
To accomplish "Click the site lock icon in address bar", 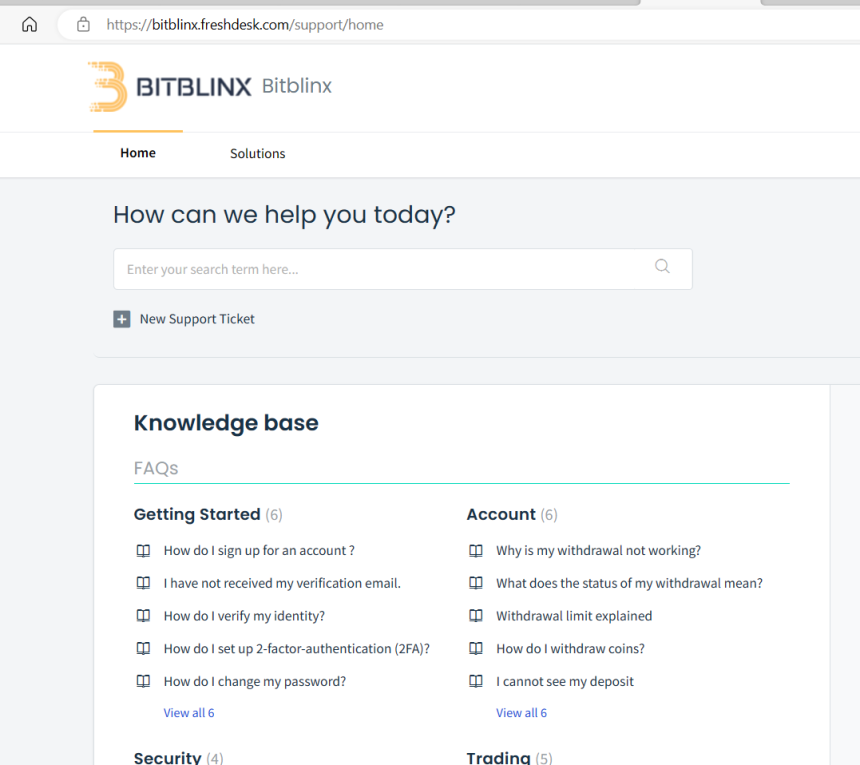I will 84,25.
